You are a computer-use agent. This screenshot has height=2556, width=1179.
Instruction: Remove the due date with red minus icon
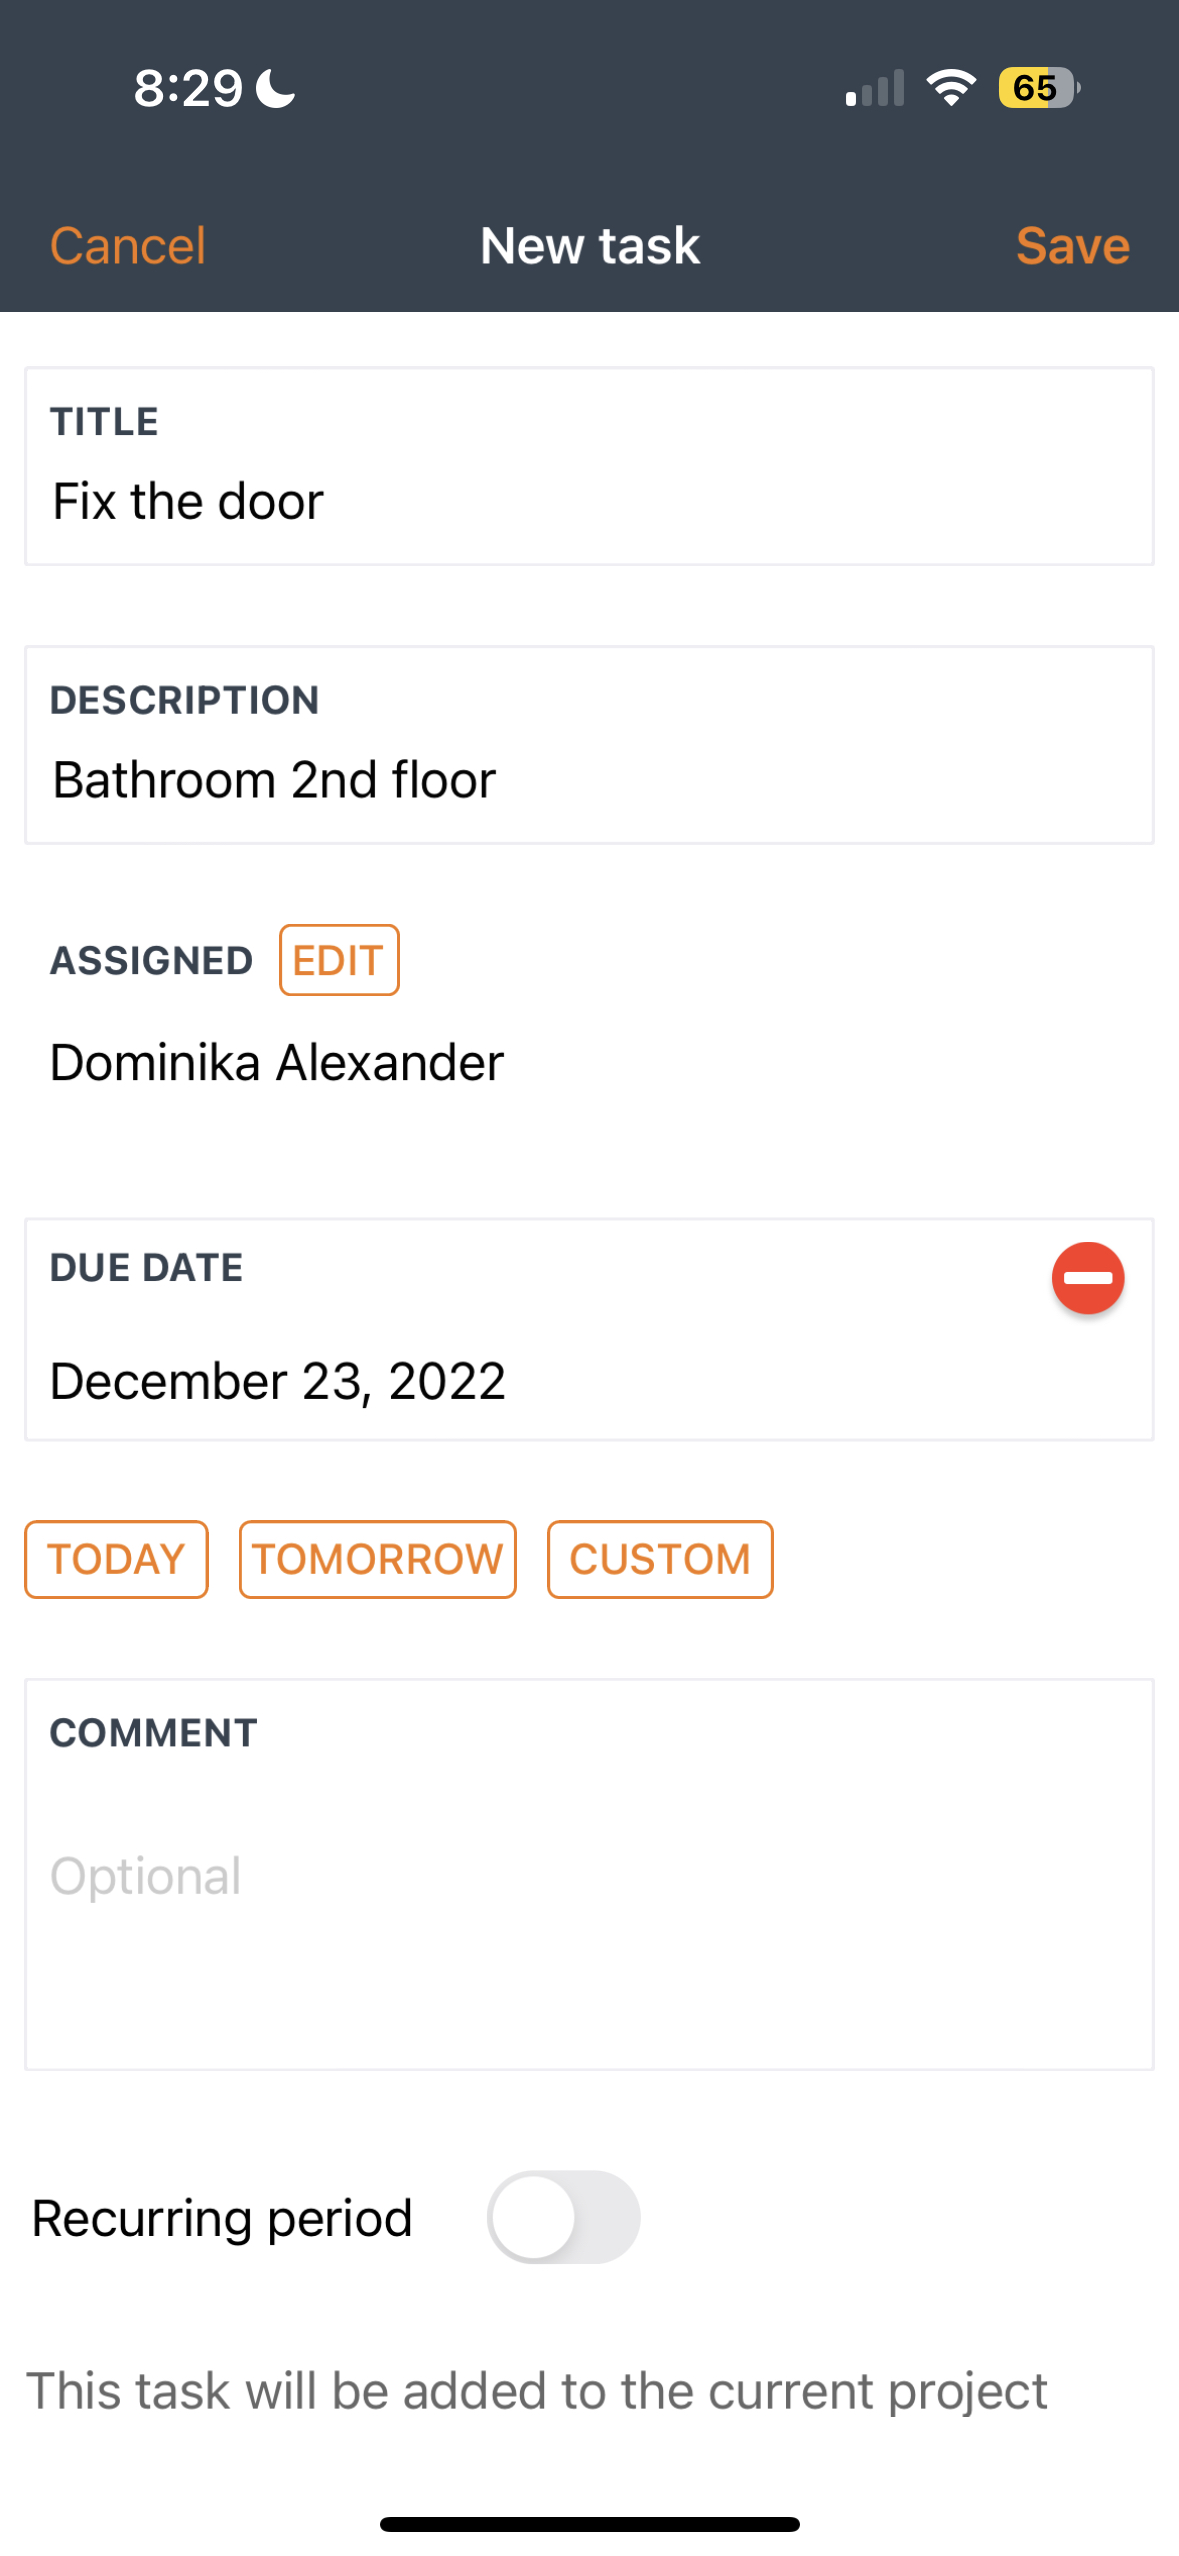(1087, 1278)
